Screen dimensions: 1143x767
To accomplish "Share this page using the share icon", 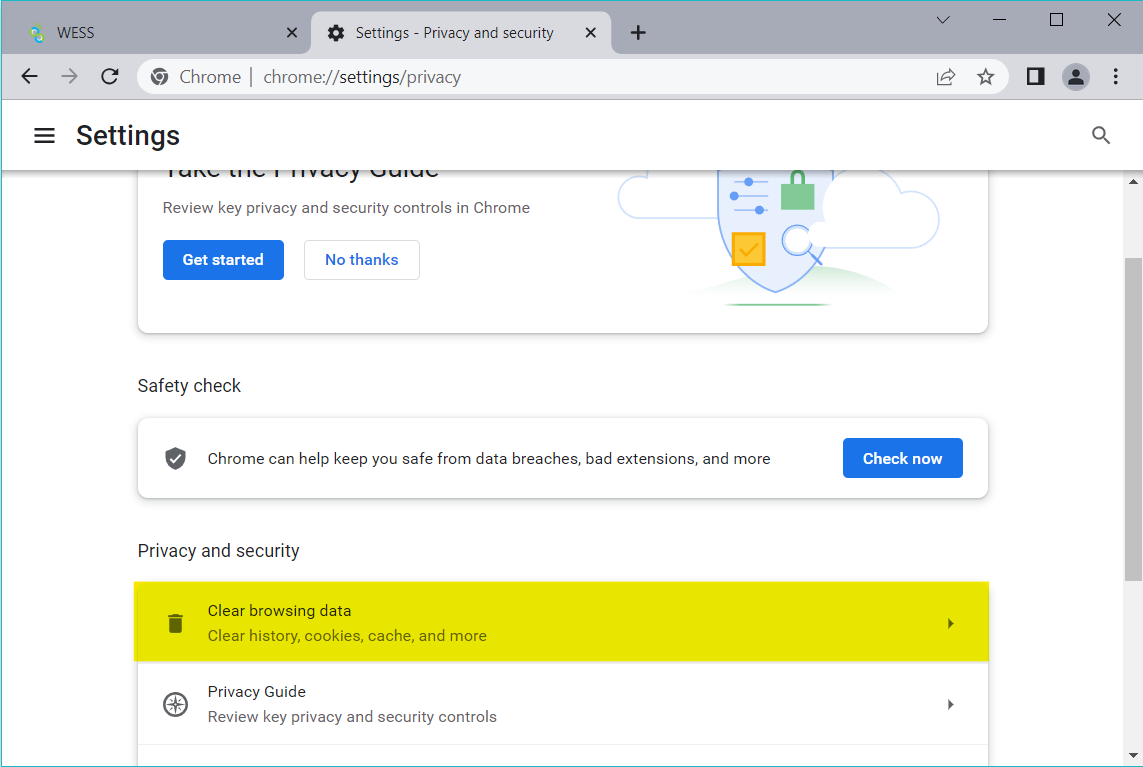I will click(x=945, y=77).
